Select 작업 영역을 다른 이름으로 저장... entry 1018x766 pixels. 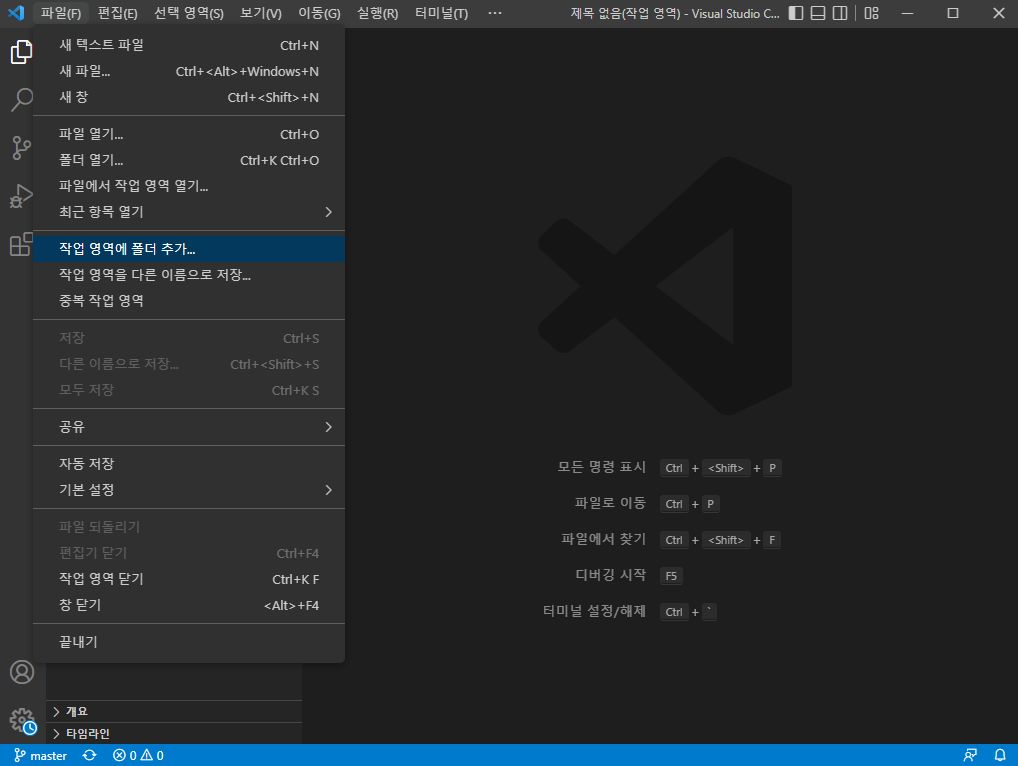pyautogui.click(x=189, y=275)
